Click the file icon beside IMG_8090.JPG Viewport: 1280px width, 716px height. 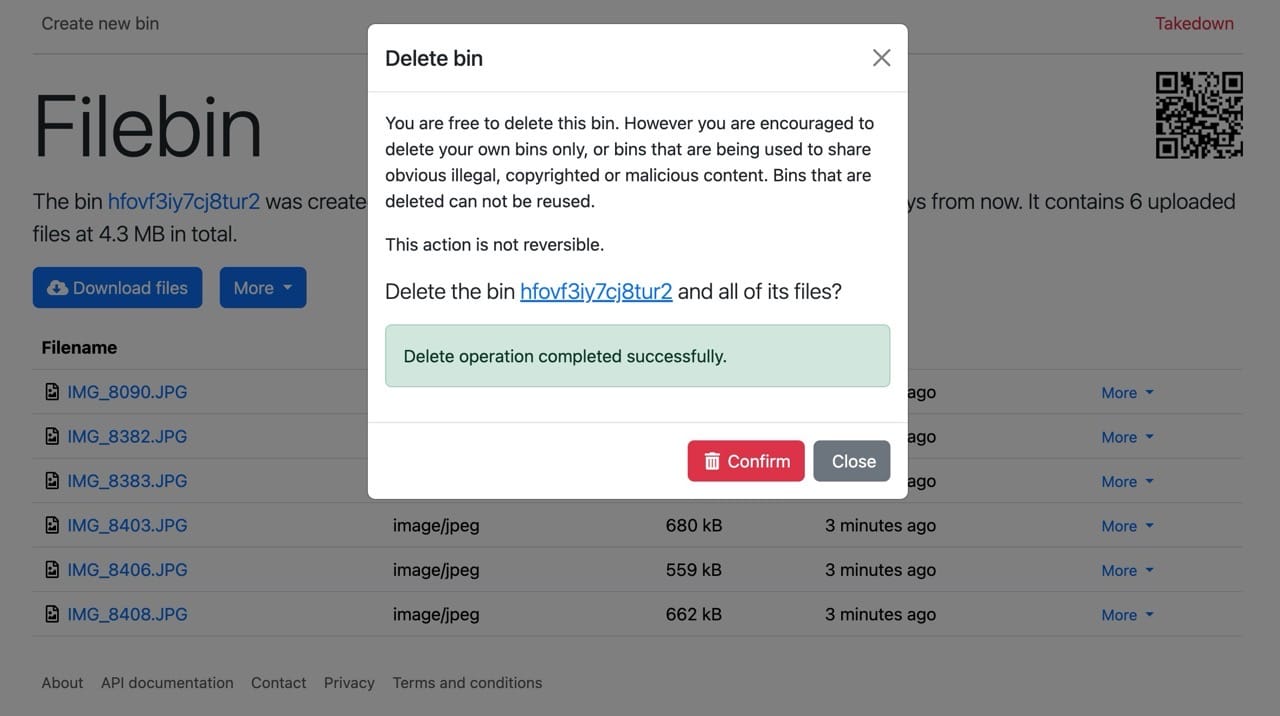click(x=52, y=392)
